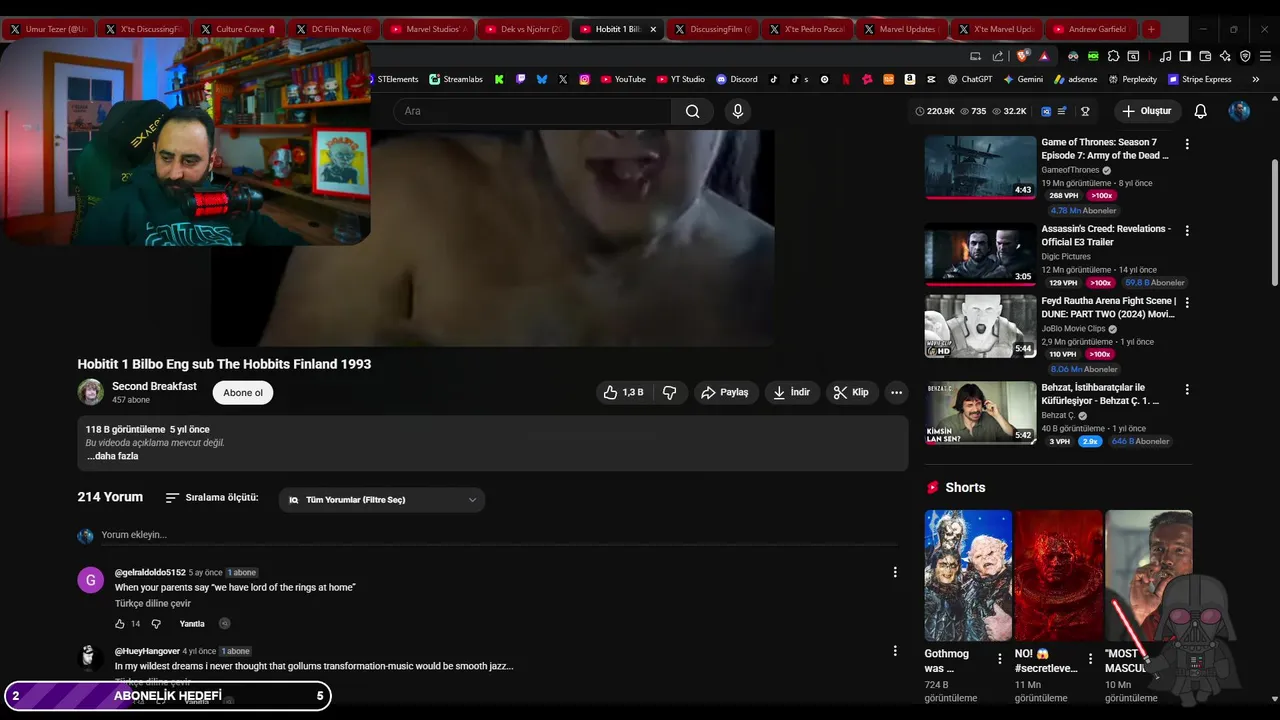1280x720 pixels.
Task: Open options for Feyd Rautha Arena video
Action: pos(1187,303)
